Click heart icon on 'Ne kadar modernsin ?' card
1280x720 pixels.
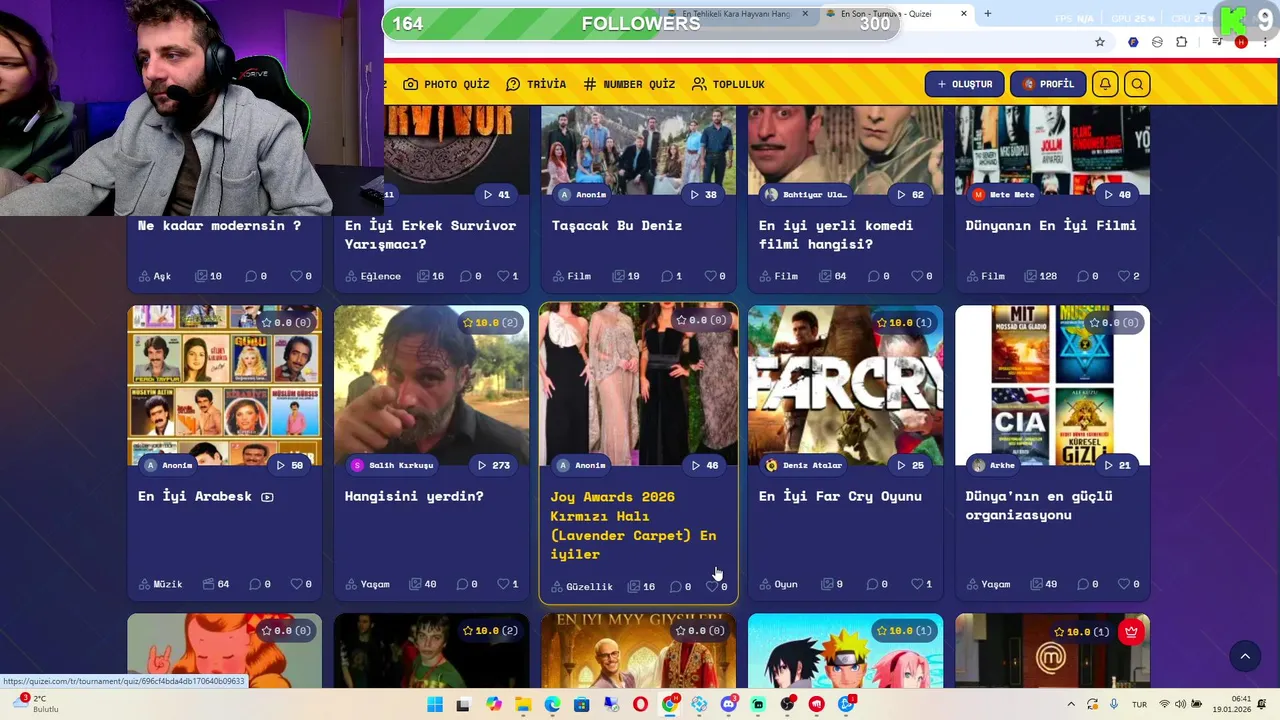(296, 276)
